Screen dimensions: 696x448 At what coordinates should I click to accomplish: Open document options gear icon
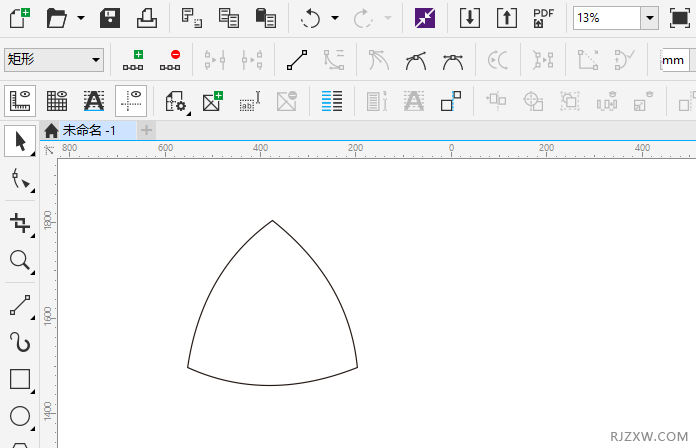(x=176, y=101)
